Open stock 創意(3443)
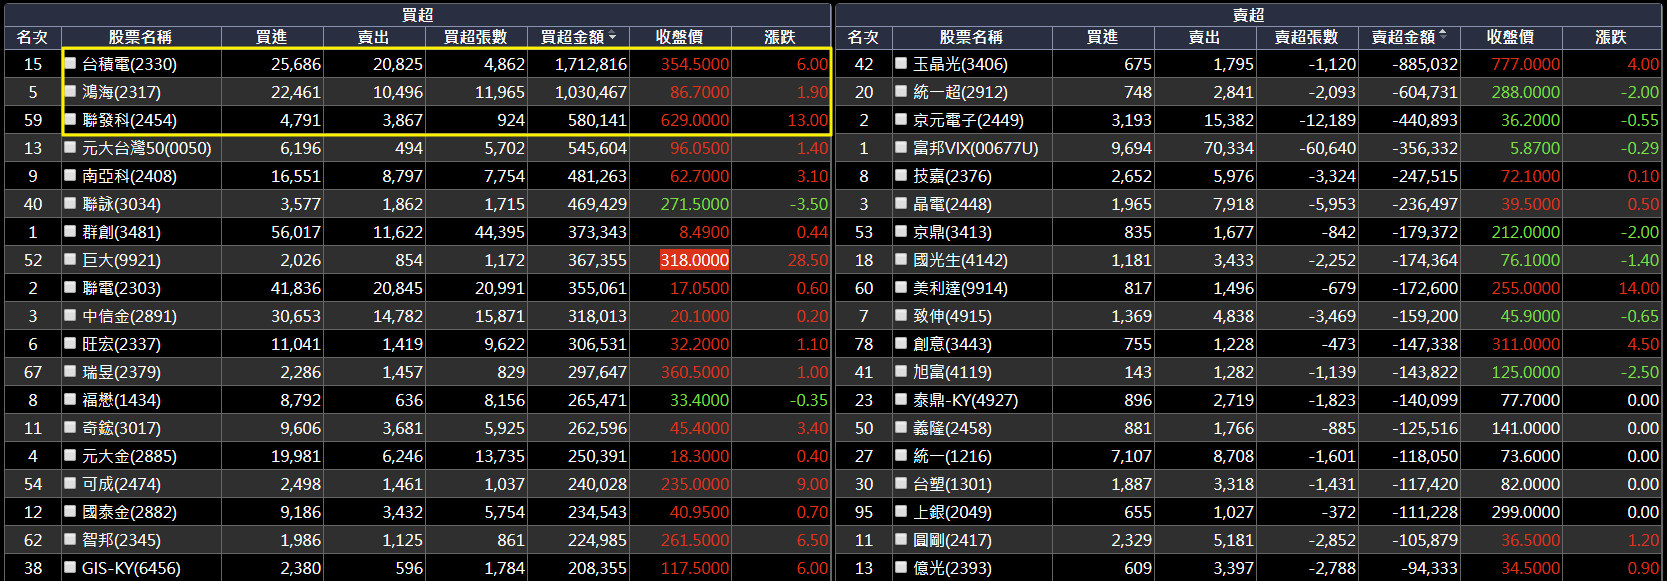Screen dimensions: 1667x581 (x=952, y=344)
